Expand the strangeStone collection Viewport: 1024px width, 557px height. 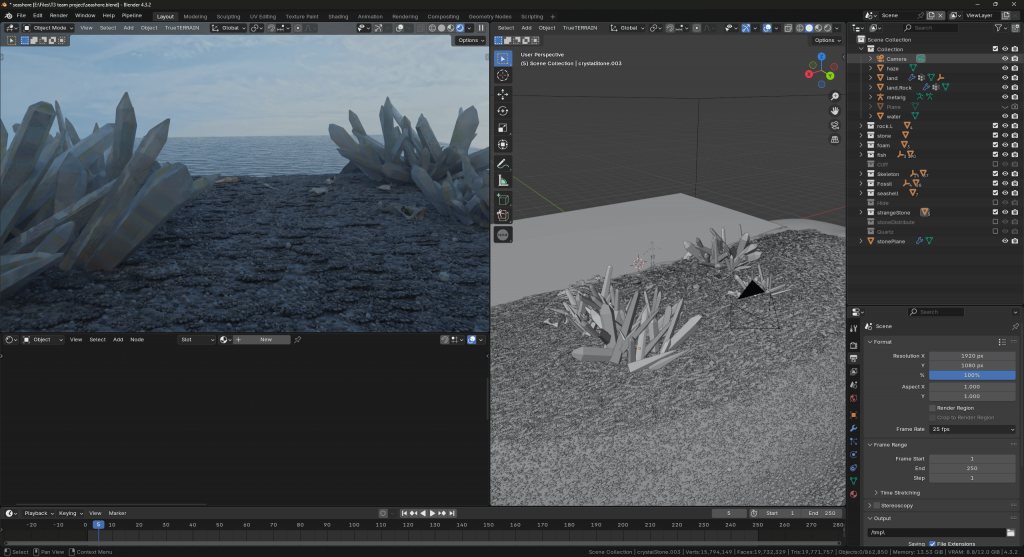(861, 212)
